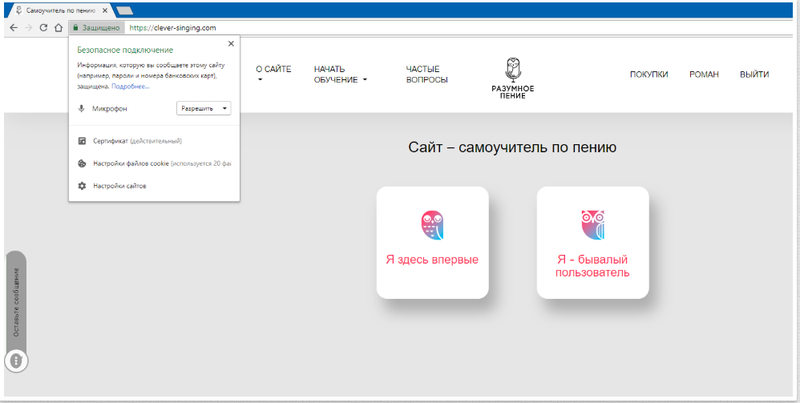Screen dimensions: 800x403
Task: Choose Я - бывалый пользователь card
Action: 593,243
